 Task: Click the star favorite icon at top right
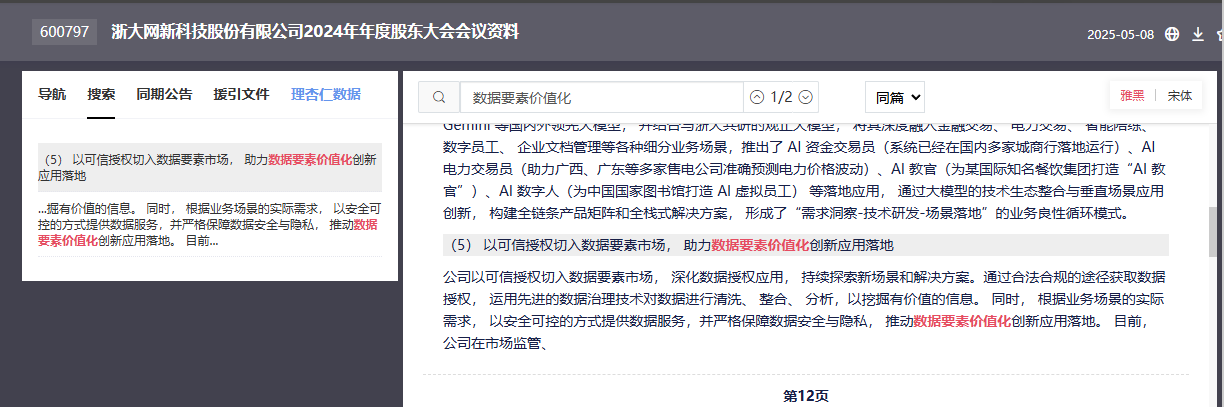(1220, 34)
